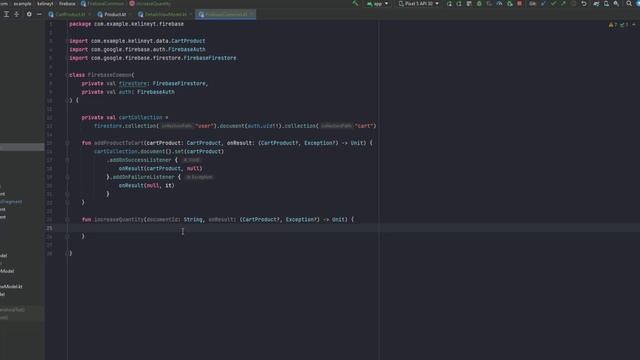The width and height of the screenshot is (640, 360).
Task: Click the FirebaseFirestore import line
Action: [x=153, y=58]
